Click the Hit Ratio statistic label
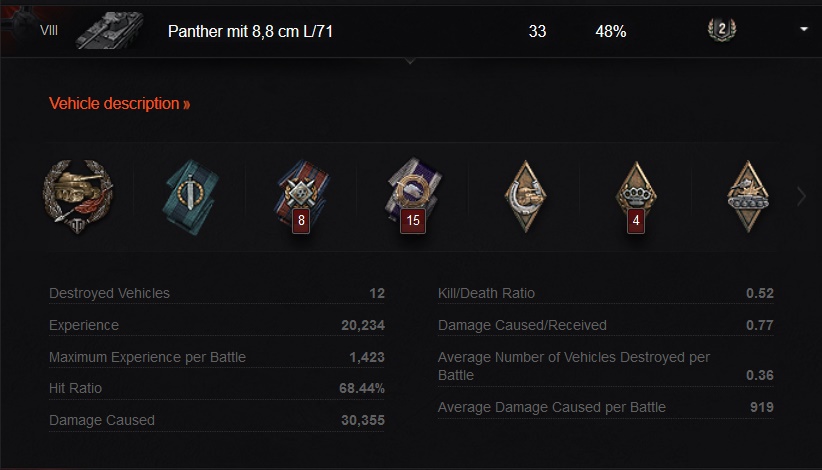Image resolution: width=822 pixels, height=470 pixels. click(x=76, y=388)
